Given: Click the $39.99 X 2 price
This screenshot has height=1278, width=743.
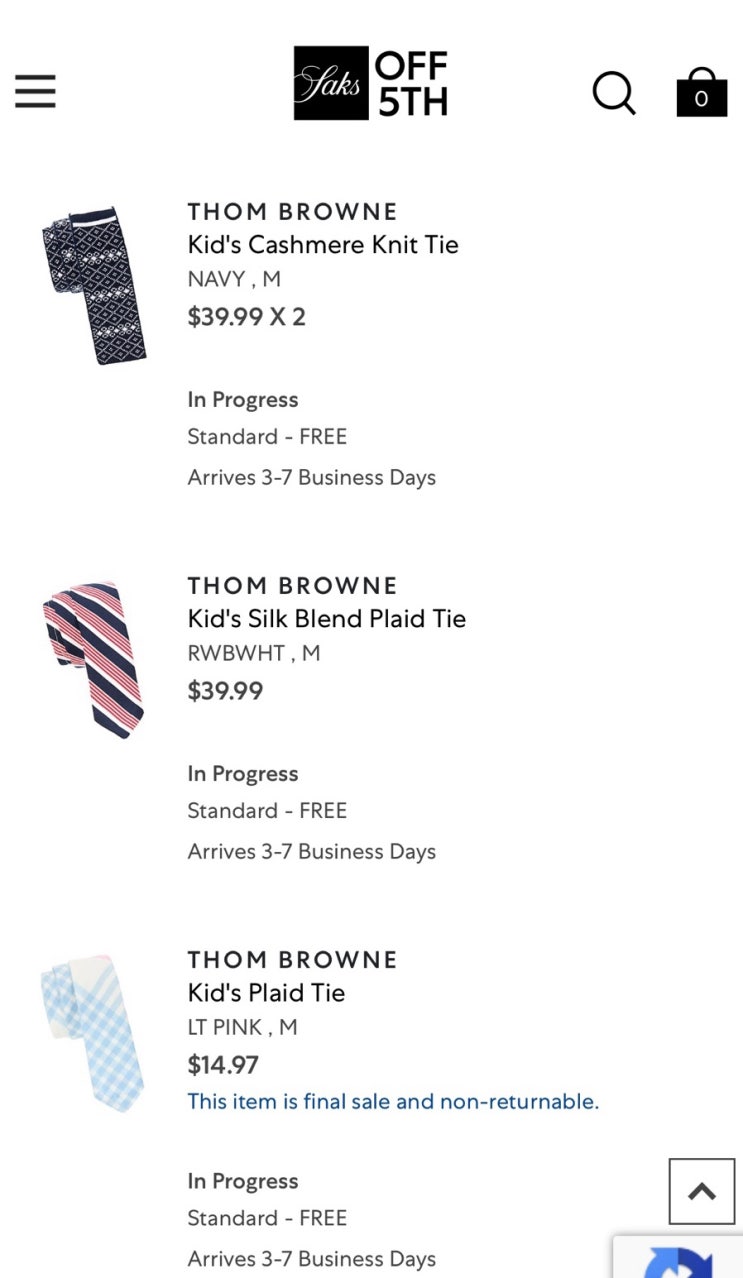Looking at the screenshot, I should pyautogui.click(x=247, y=317).
